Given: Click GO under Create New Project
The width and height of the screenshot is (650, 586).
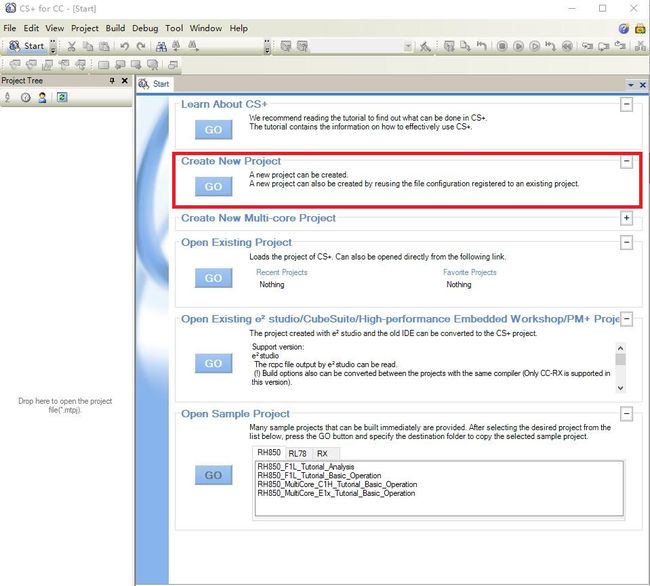Looking at the screenshot, I should pyautogui.click(x=213, y=186).
